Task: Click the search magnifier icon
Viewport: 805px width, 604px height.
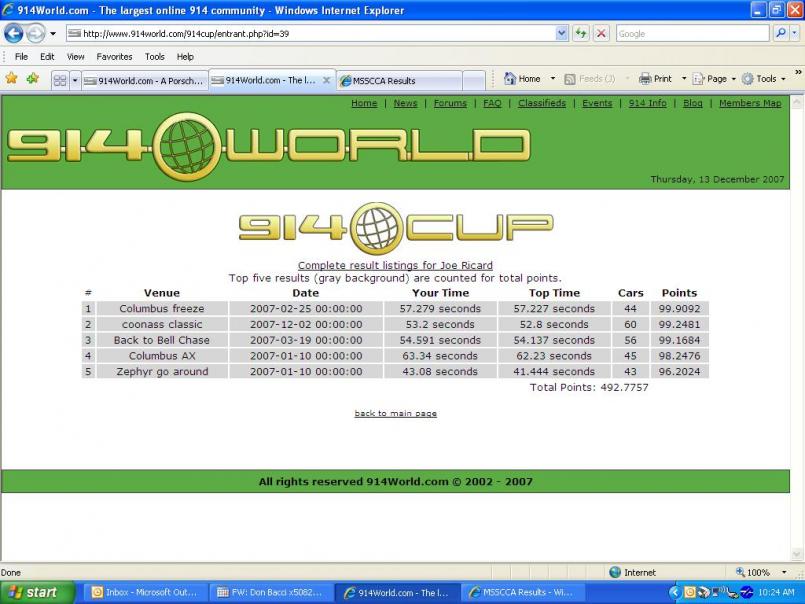Action: pos(781,33)
